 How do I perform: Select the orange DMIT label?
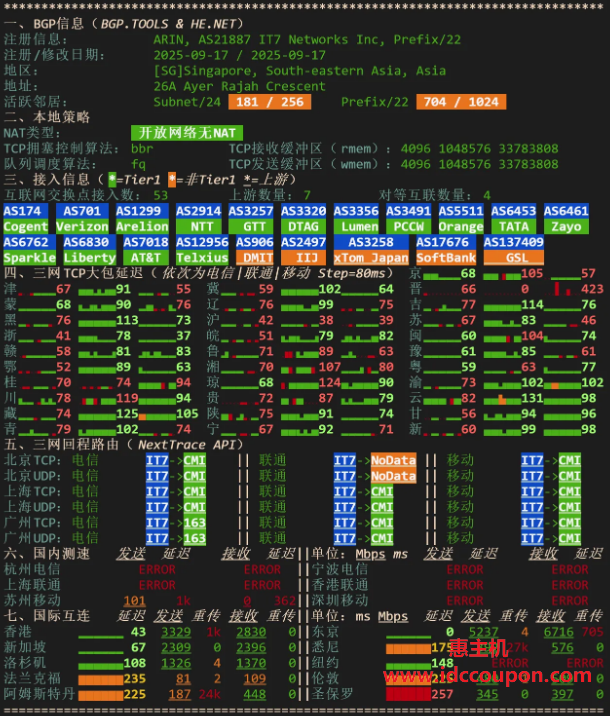click(255, 258)
